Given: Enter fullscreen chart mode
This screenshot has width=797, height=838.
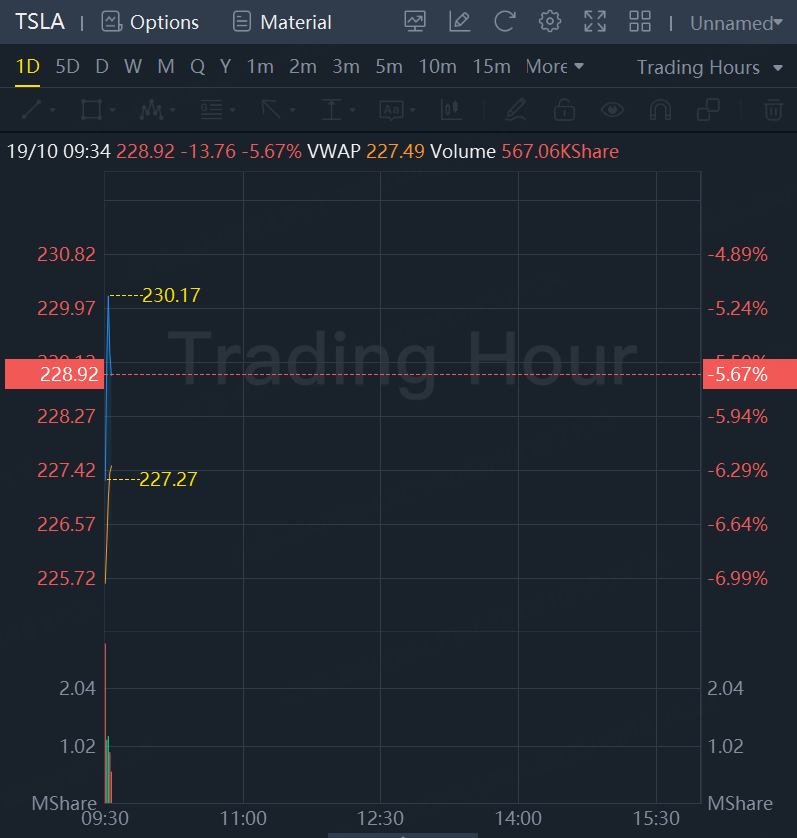Looking at the screenshot, I should (x=595, y=22).
